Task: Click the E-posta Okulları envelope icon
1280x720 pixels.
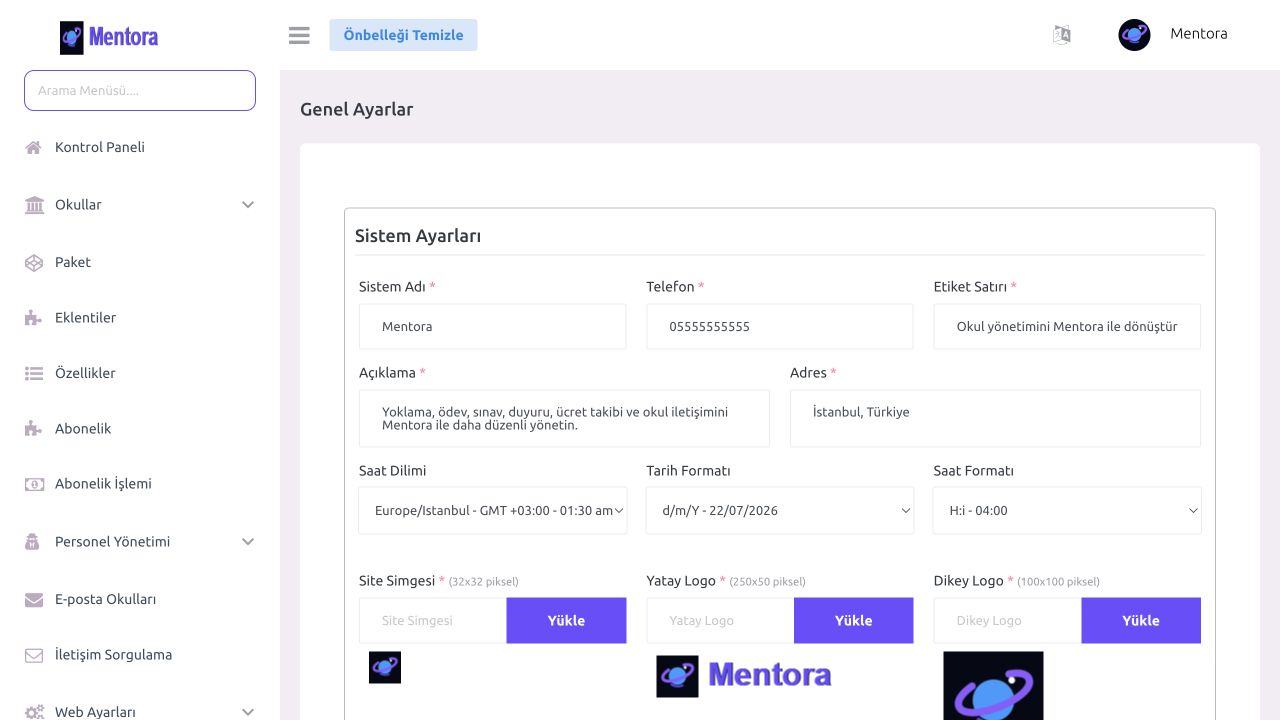Action: 34,600
